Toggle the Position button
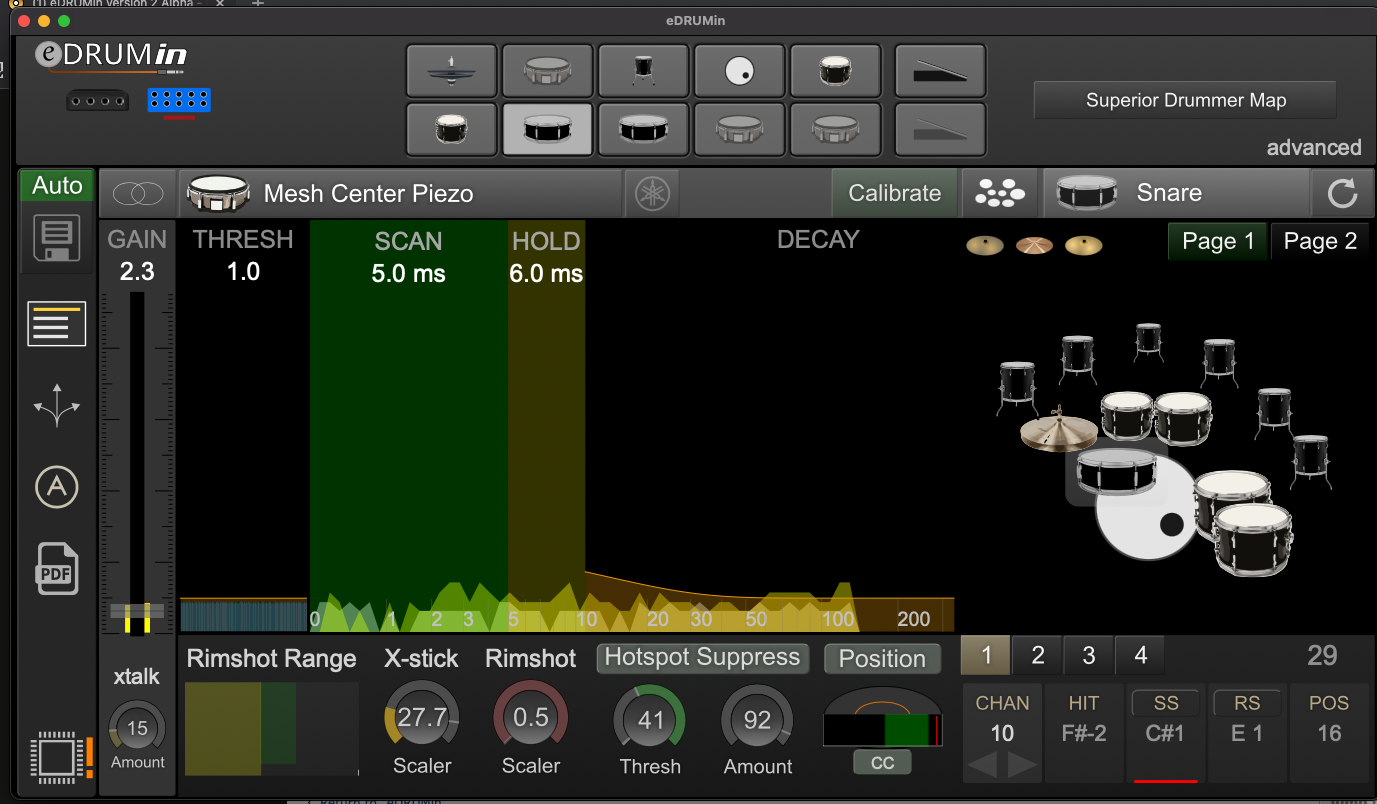Image resolution: width=1377 pixels, height=804 pixels. pos(882,659)
